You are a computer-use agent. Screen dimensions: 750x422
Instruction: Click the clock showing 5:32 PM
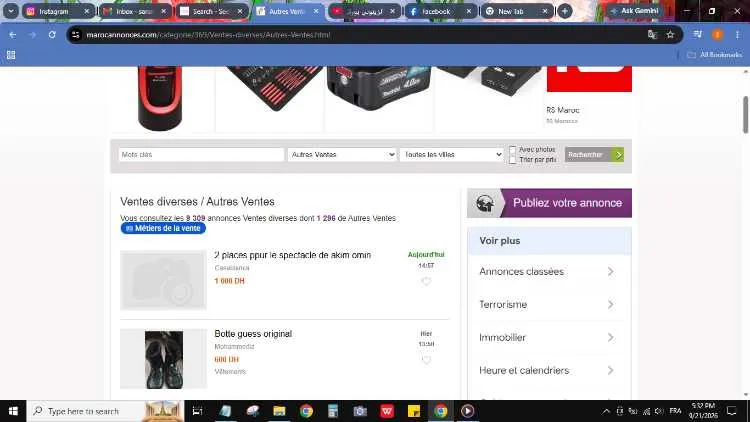pyautogui.click(x=703, y=406)
